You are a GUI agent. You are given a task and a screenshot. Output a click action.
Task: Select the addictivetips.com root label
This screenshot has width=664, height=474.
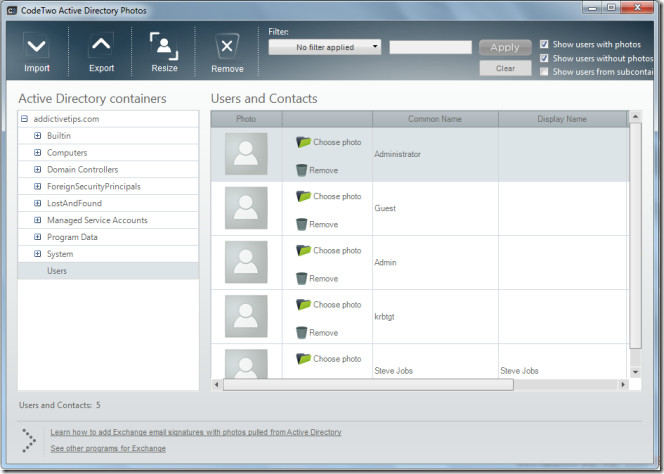pos(66,119)
